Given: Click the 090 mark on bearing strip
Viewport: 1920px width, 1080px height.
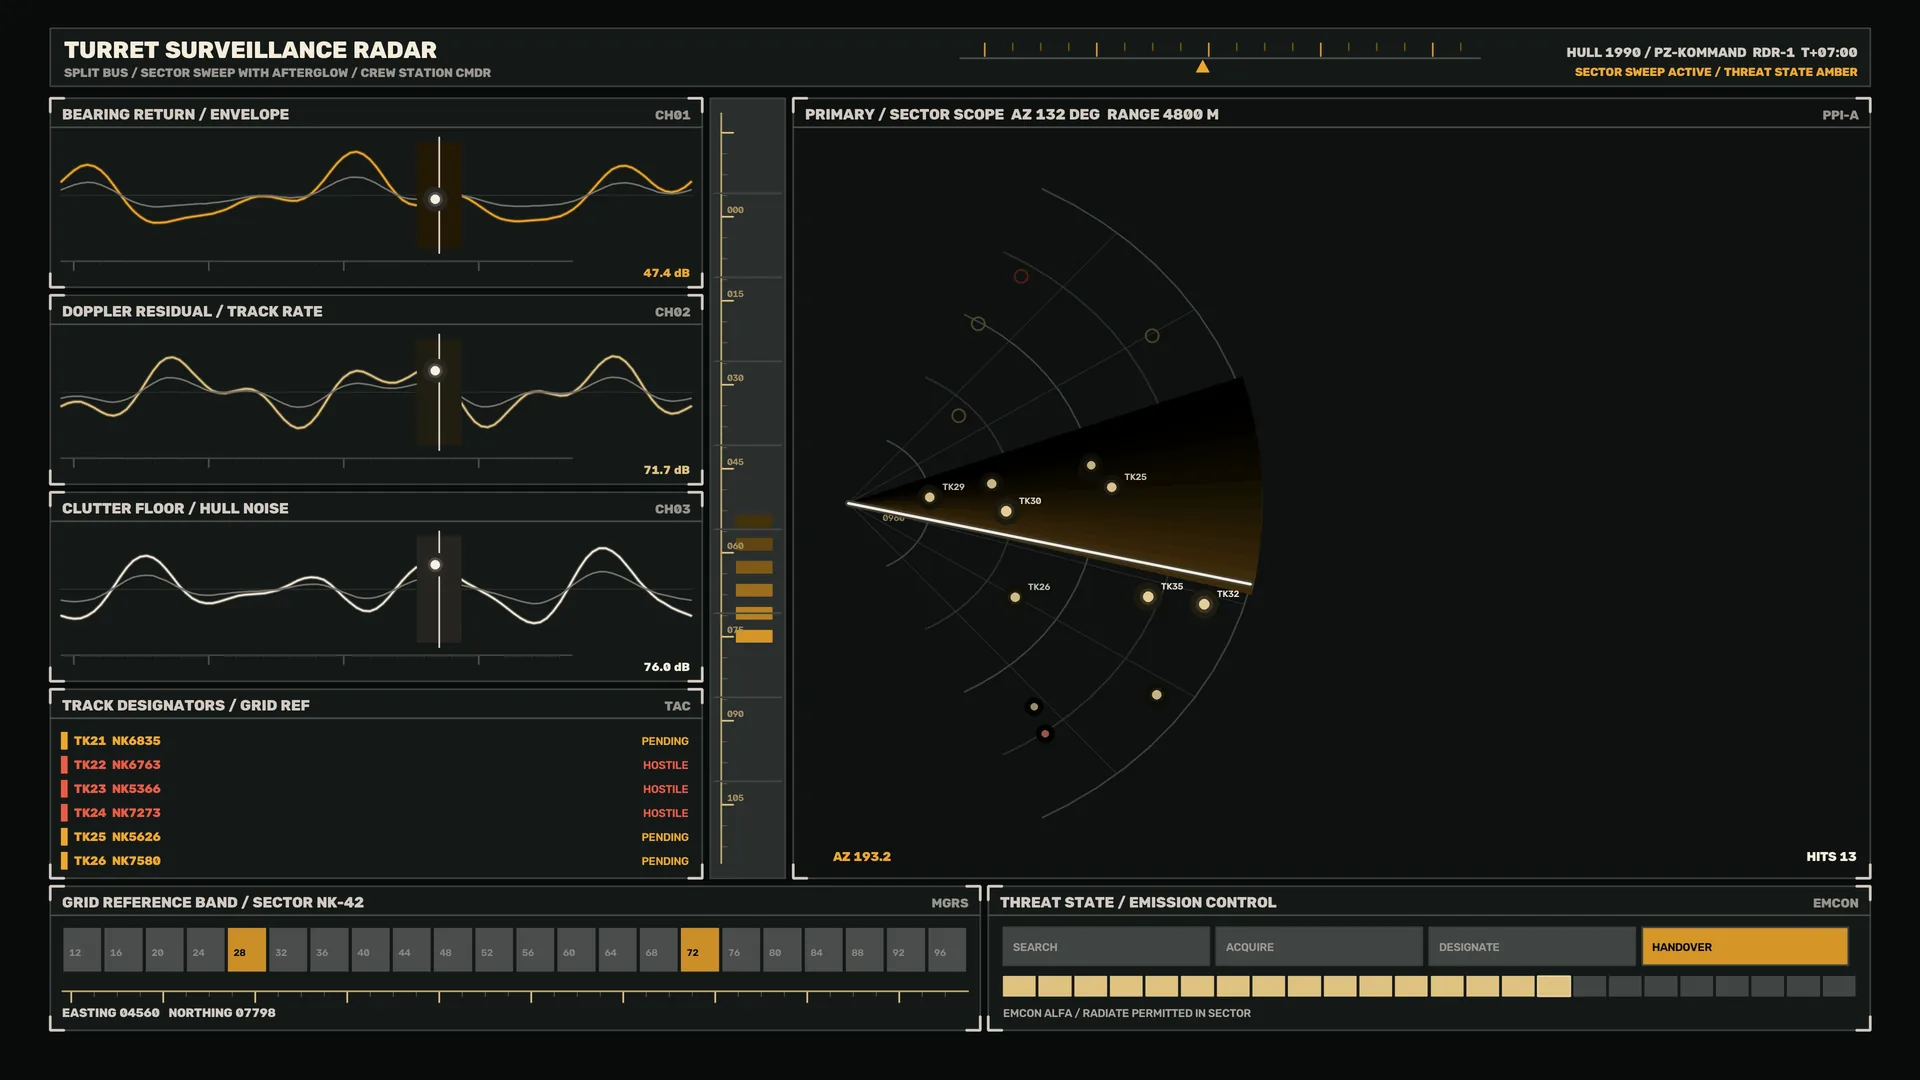Looking at the screenshot, I should 735,714.
